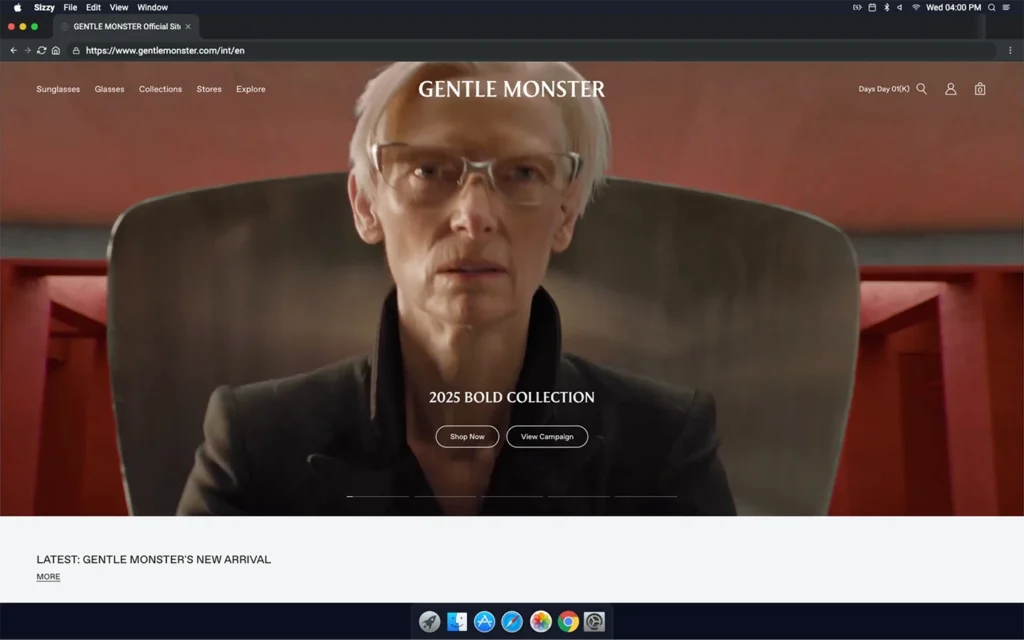1024x640 pixels.
Task: Click the browser back arrow
Action: [14, 50]
